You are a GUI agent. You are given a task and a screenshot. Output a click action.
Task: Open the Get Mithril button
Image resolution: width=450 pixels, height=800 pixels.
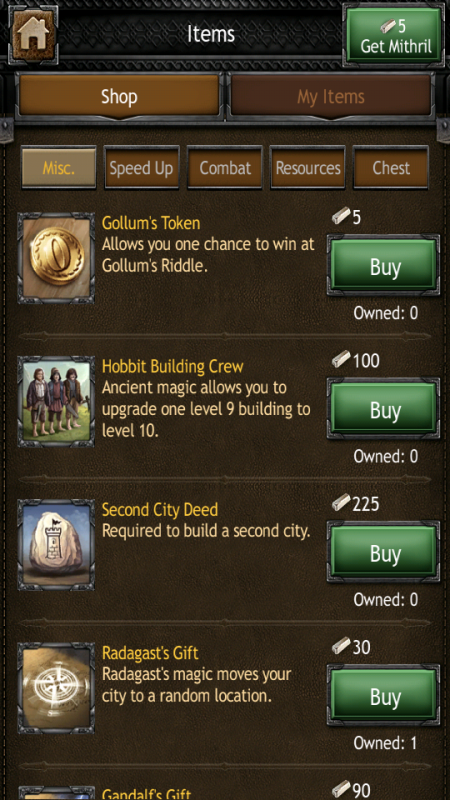click(x=395, y=35)
